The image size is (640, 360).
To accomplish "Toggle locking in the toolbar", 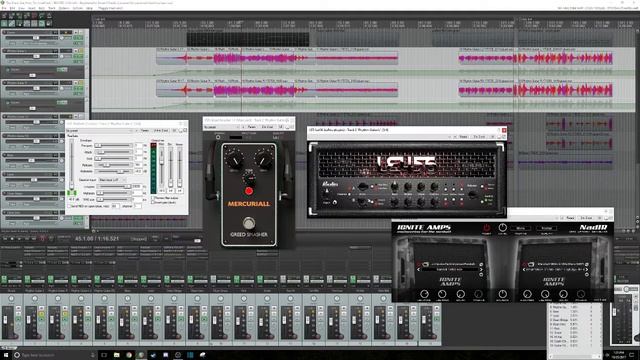I will 49,24.
